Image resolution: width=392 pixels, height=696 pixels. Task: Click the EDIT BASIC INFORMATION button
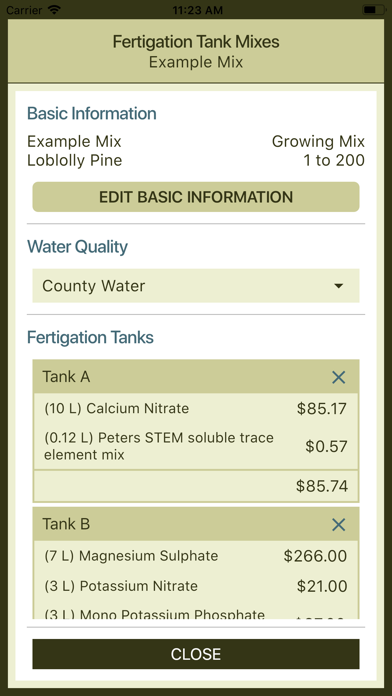pyautogui.click(x=196, y=197)
